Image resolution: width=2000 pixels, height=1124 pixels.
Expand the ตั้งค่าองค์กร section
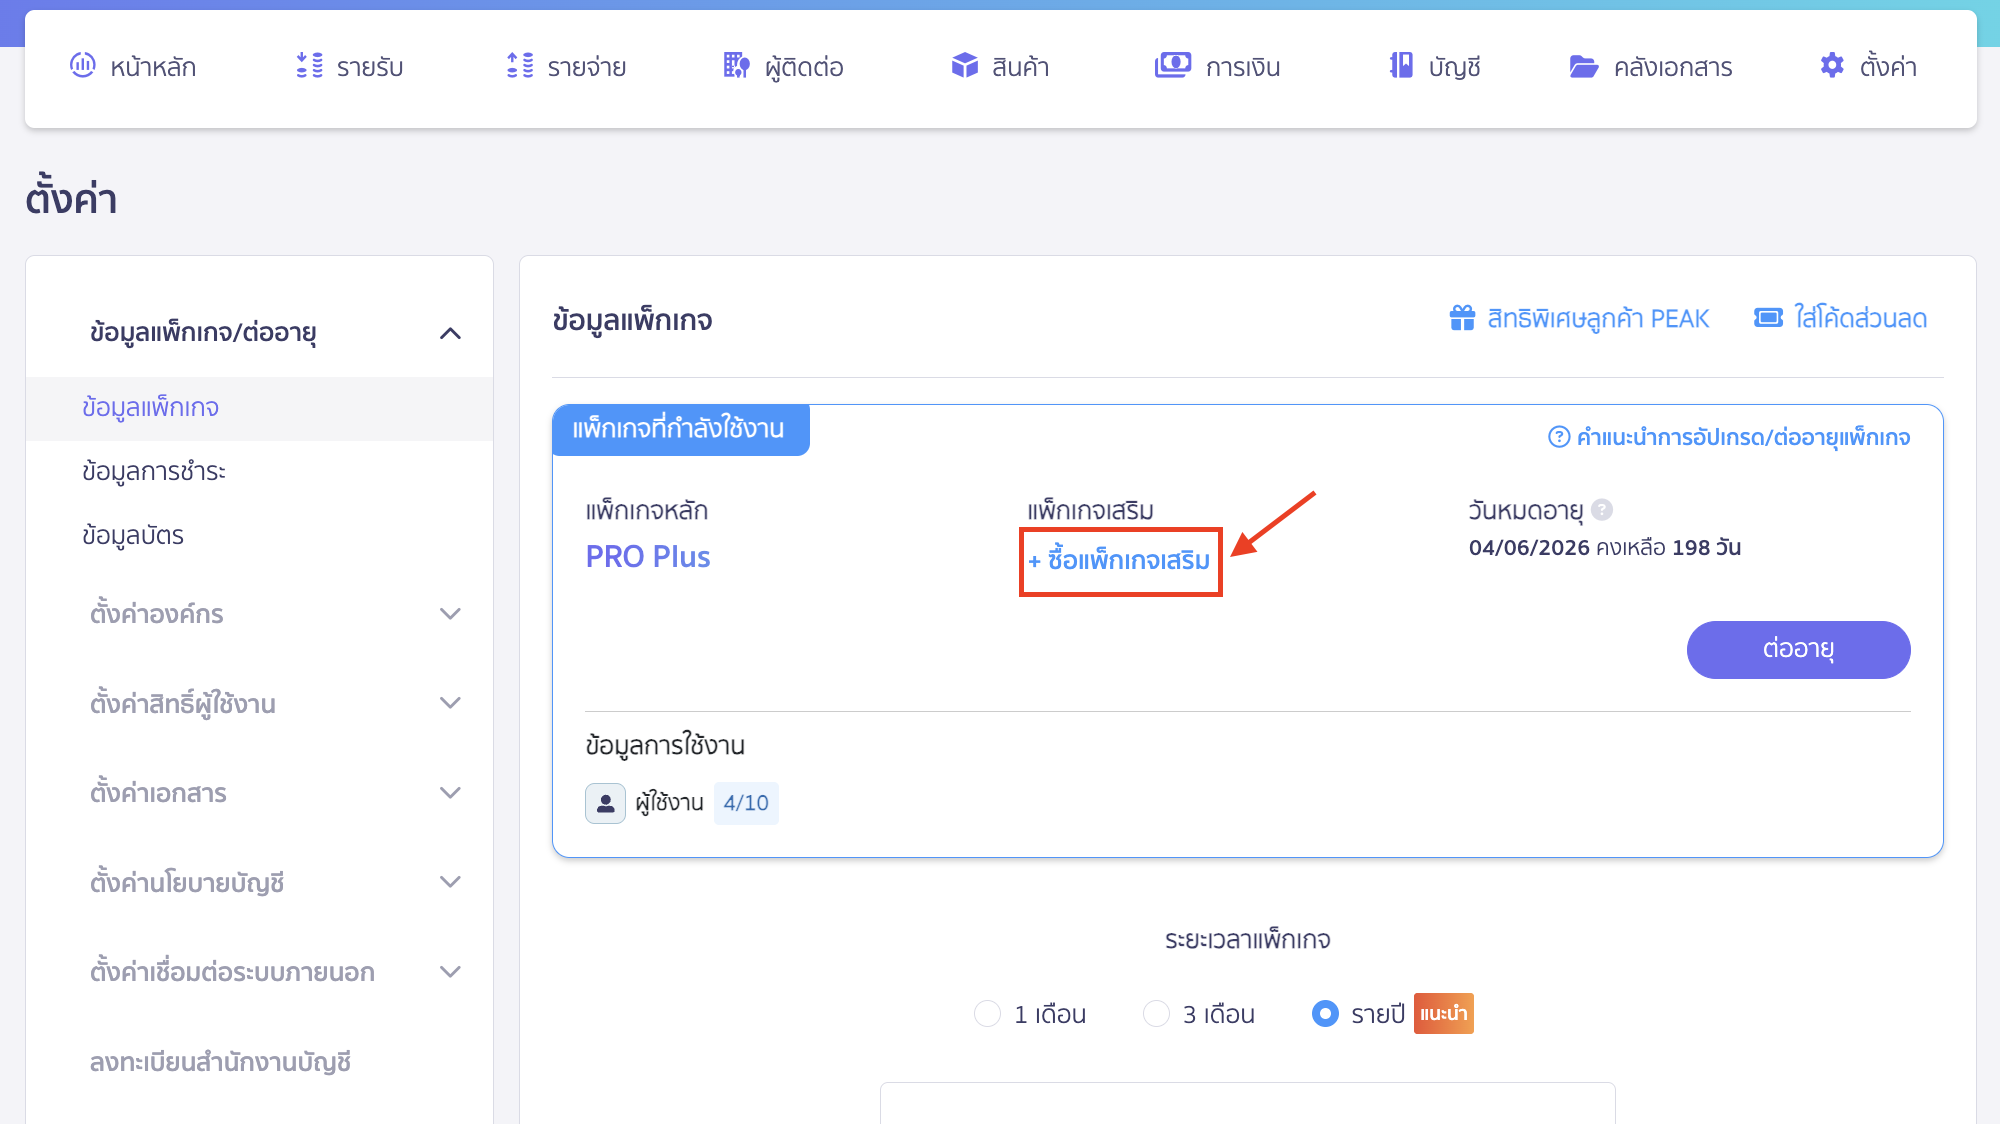[452, 614]
